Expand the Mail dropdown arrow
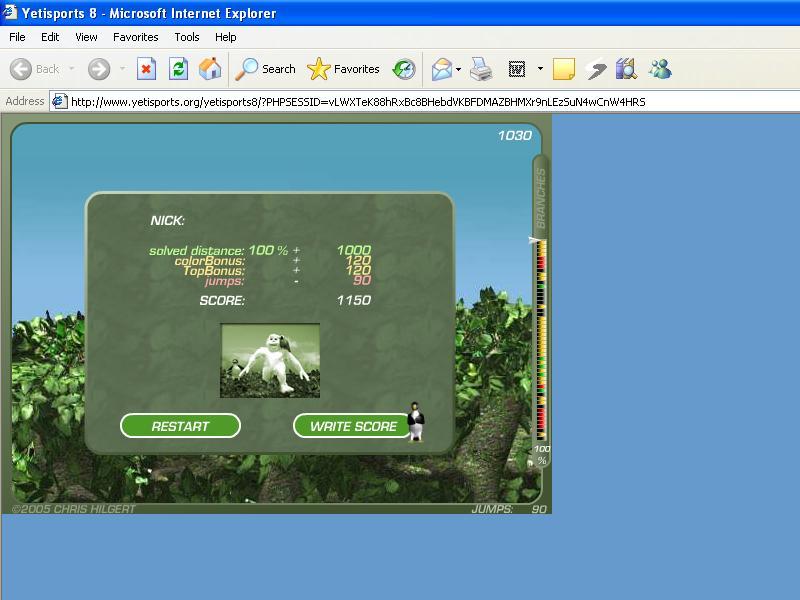 [459, 69]
